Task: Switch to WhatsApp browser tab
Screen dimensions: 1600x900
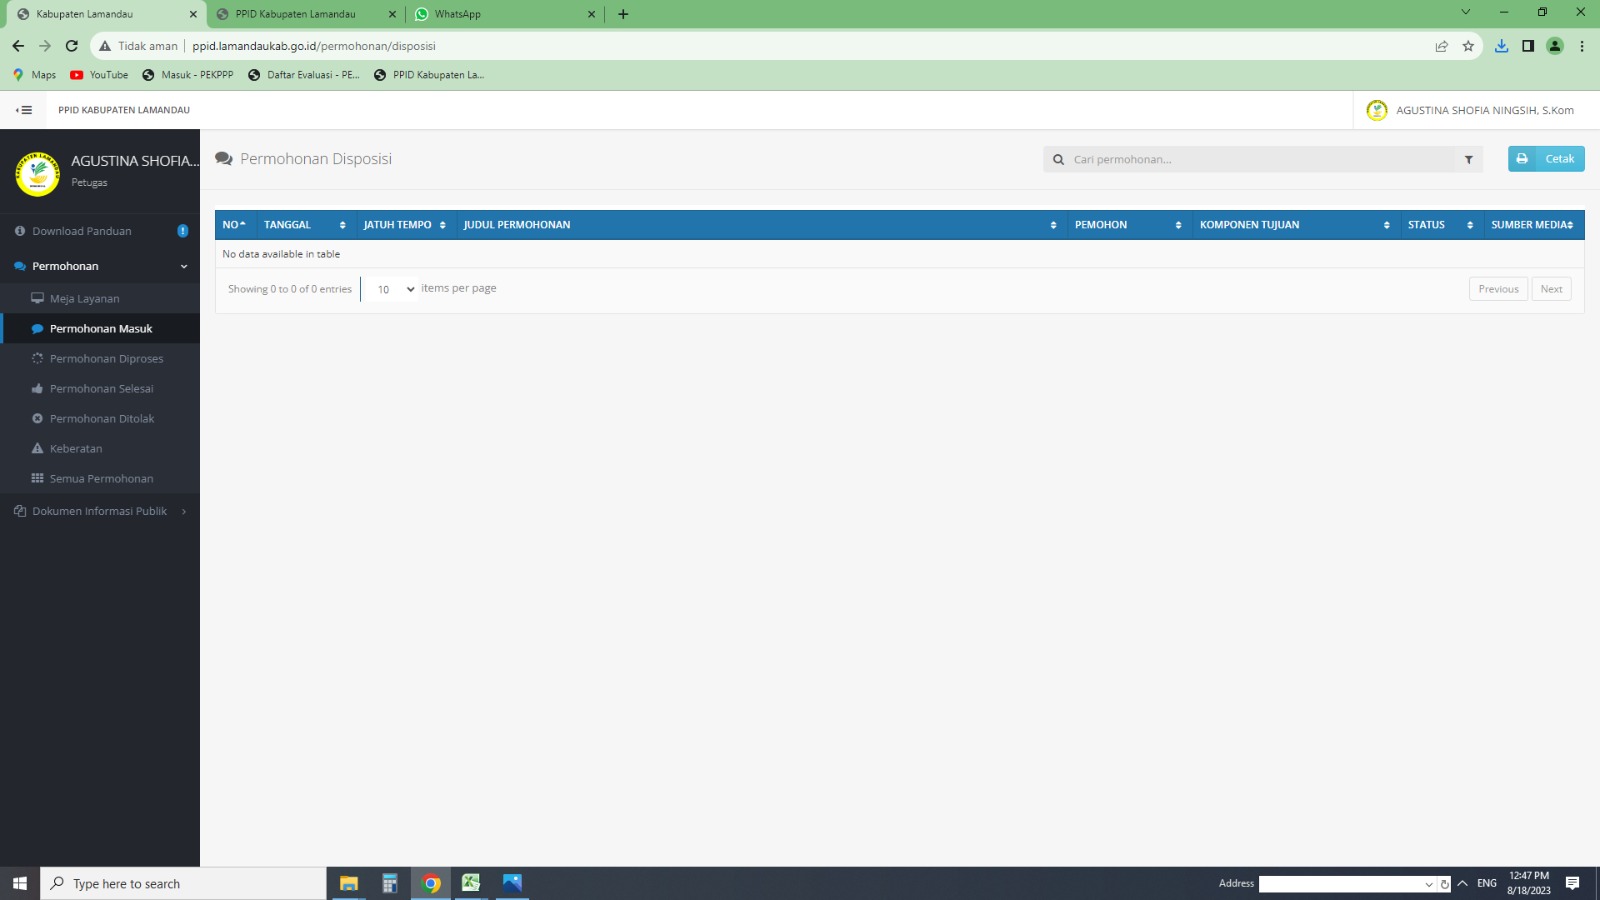Action: click(505, 14)
